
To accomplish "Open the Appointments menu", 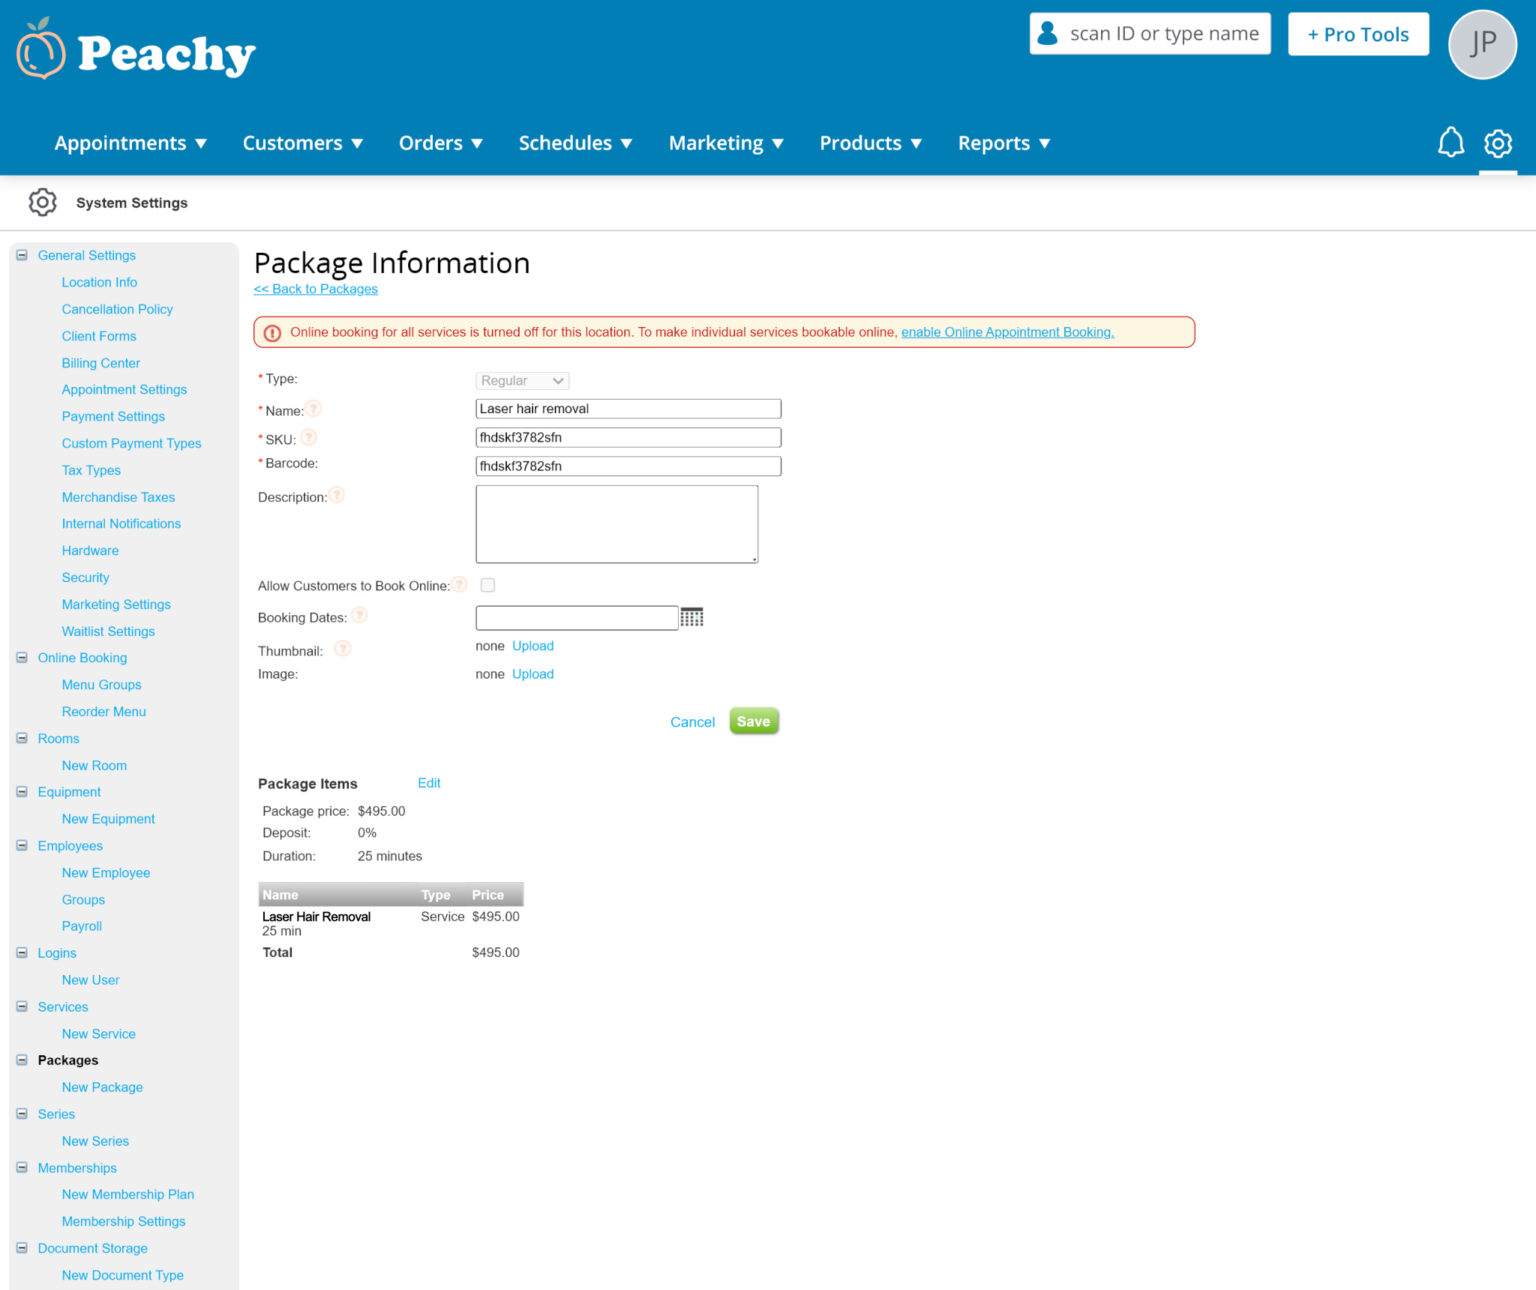I will [x=130, y=143].
